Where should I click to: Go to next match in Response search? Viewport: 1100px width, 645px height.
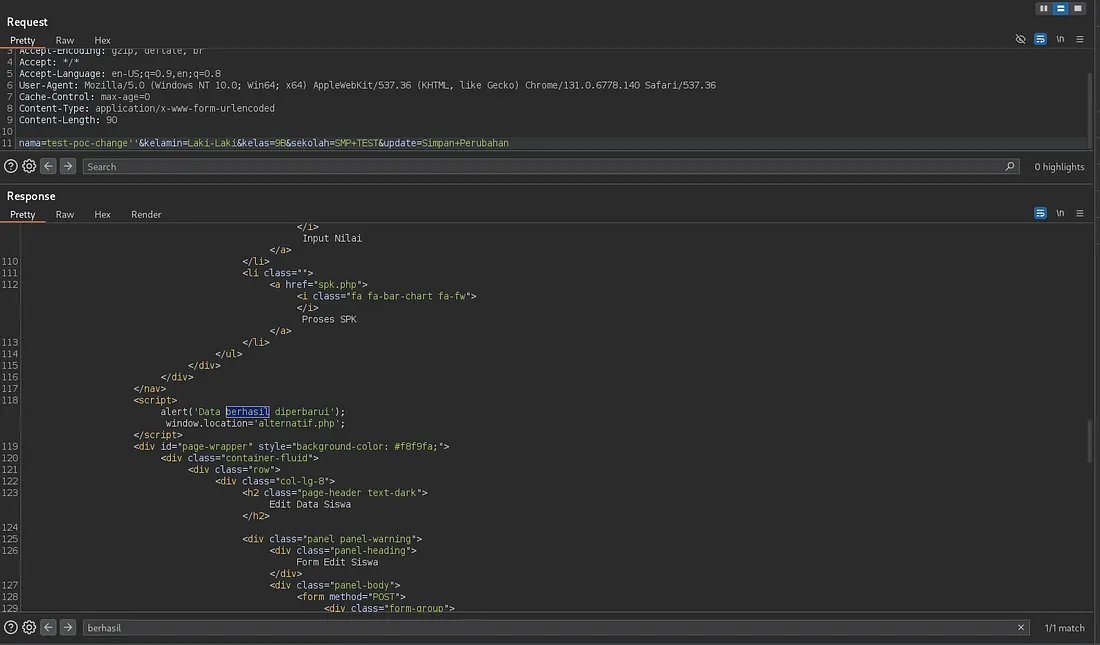coord(67,627)
